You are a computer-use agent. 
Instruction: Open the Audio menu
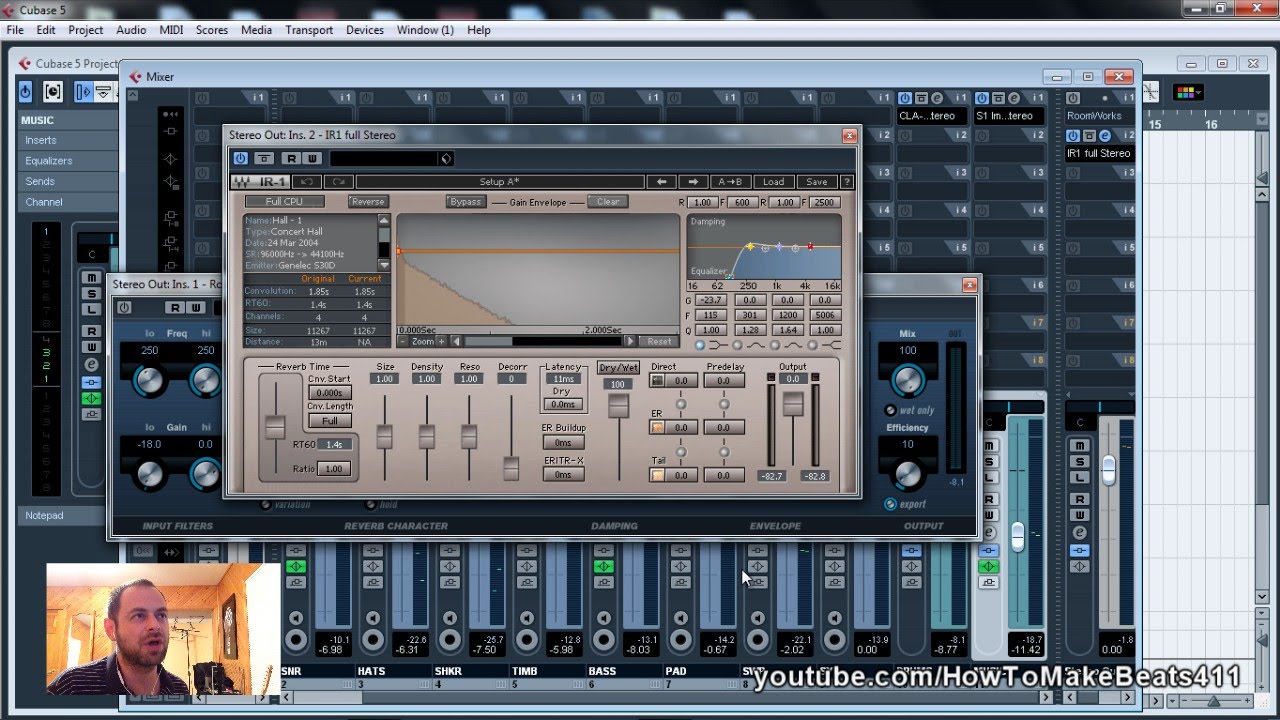click(131, 30)
